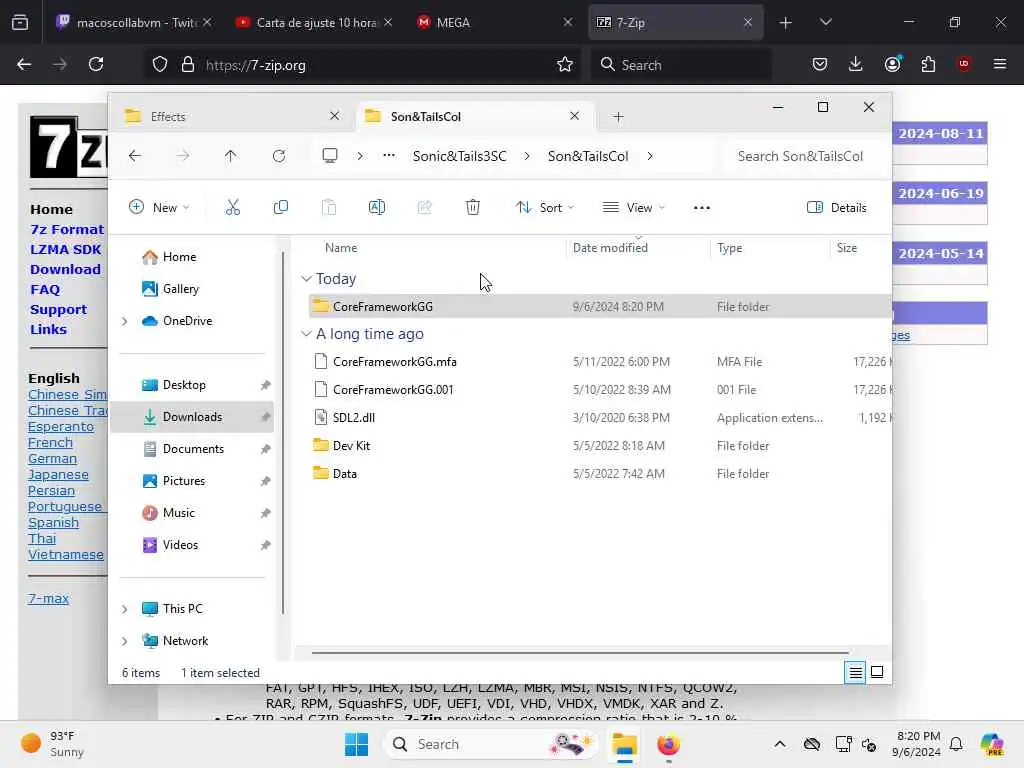Screen dimensions: 1024x768
Task: Click horizontal scrollbar in file list
Action: [580, 652]
